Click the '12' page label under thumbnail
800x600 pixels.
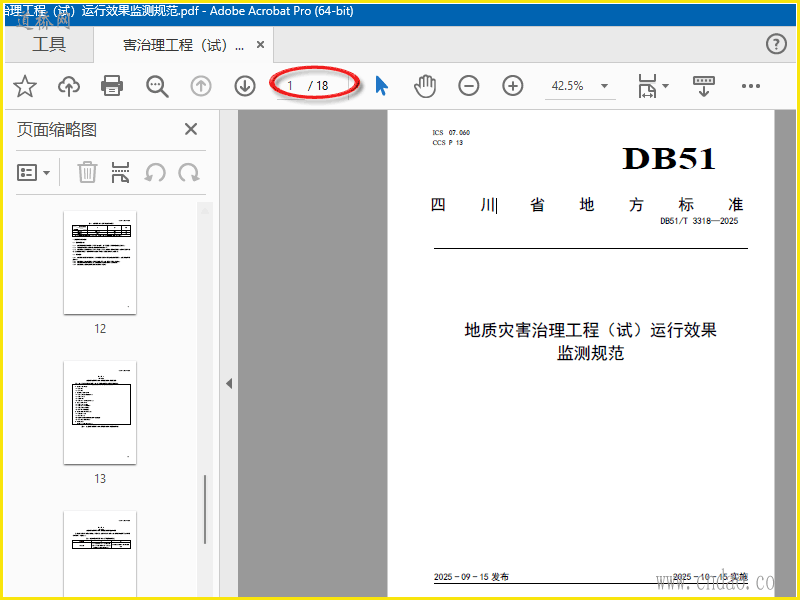tap(100, 329)
